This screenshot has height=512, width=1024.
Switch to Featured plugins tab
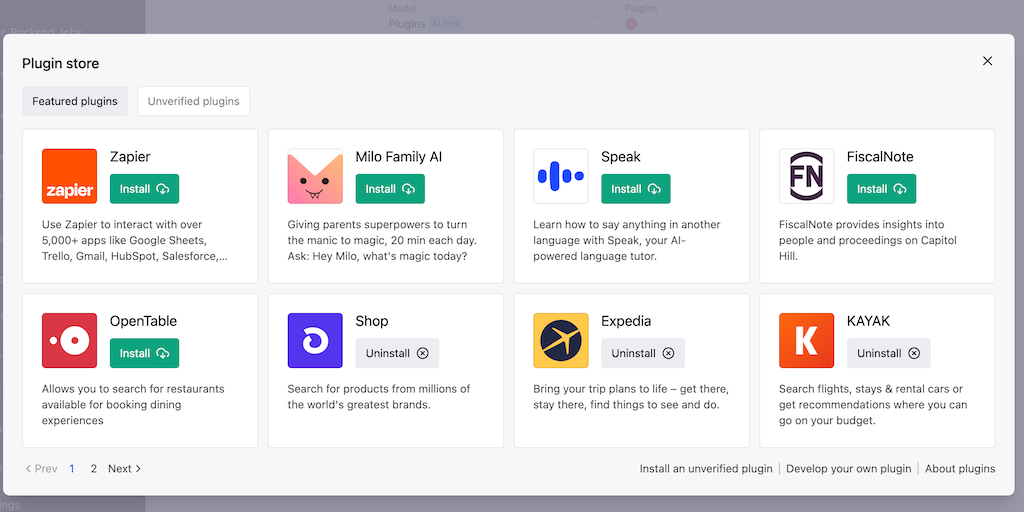[75, 101]
